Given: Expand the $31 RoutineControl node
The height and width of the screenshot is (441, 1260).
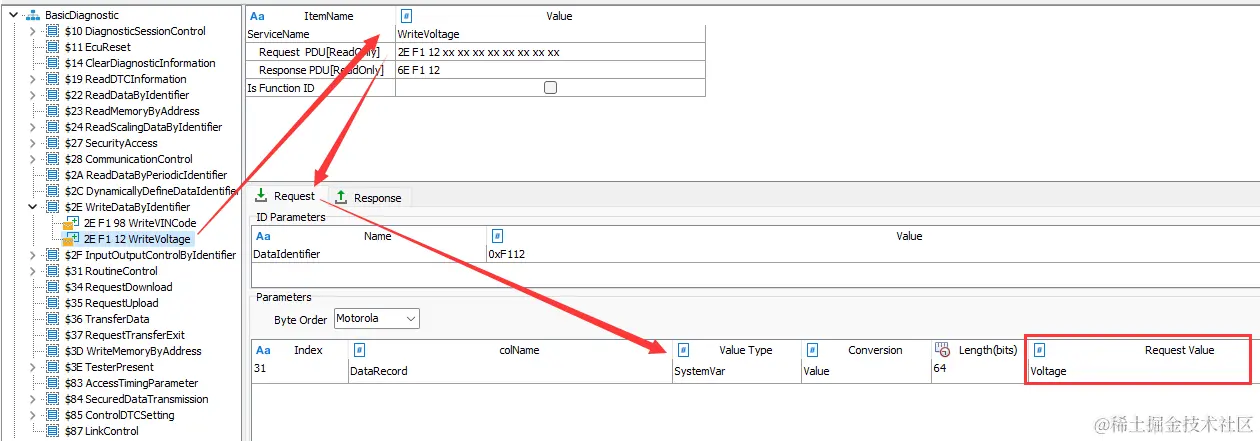Looking at the screenshot, I should [32, 271].
